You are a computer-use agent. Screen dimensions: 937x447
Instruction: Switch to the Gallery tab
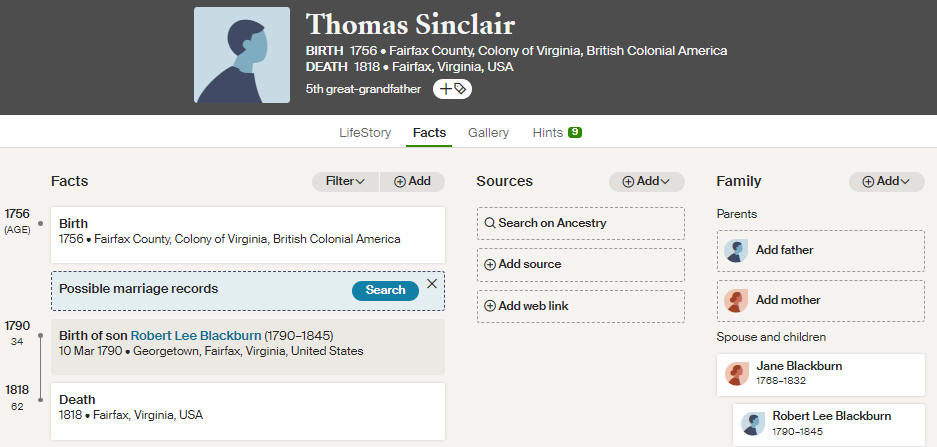[x=488, y=133]
